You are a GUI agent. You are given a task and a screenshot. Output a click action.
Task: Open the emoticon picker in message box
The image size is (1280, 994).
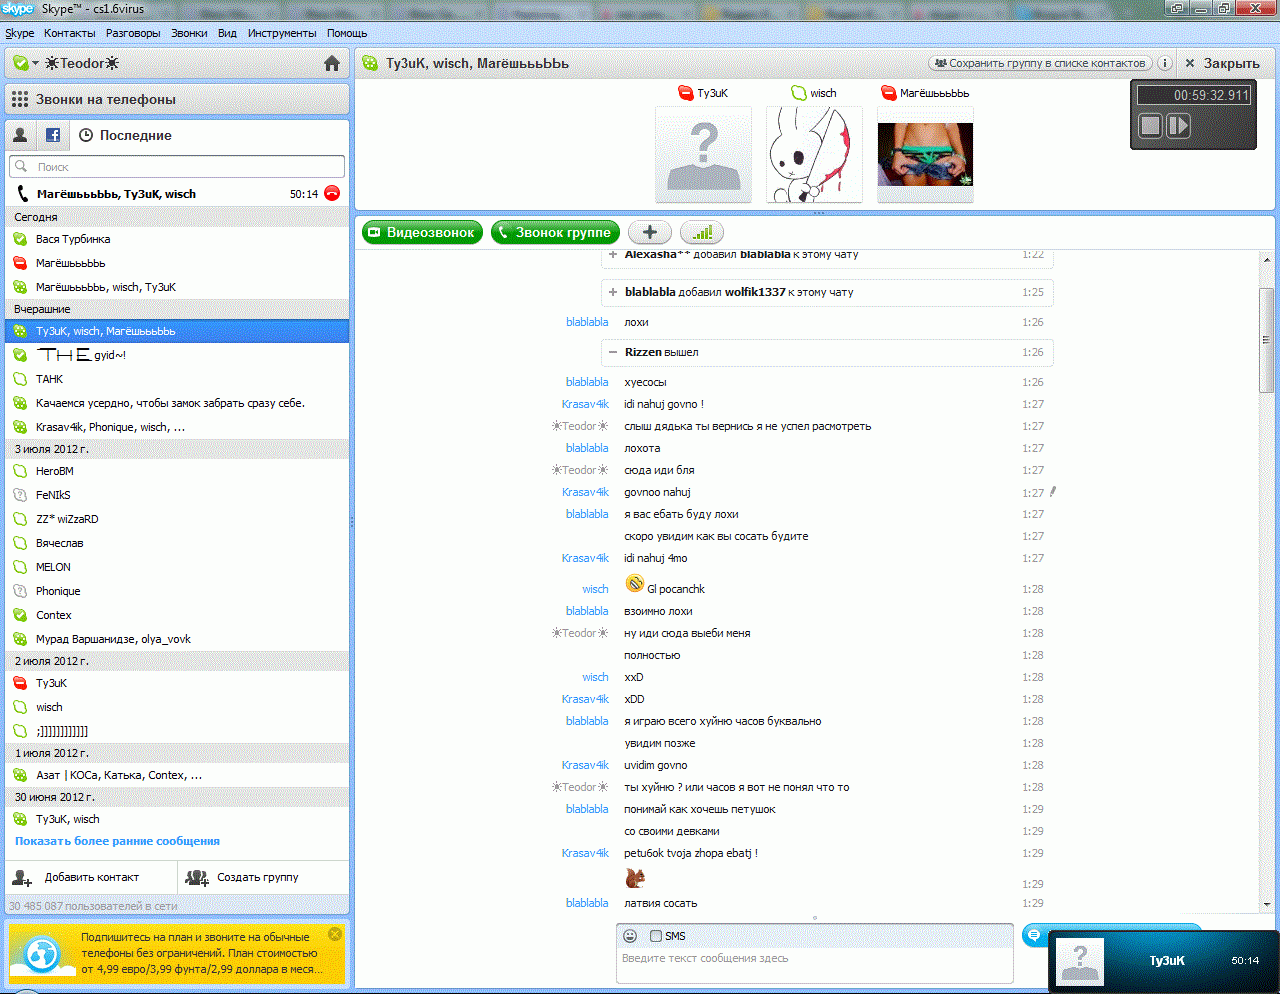coord(630,936)
